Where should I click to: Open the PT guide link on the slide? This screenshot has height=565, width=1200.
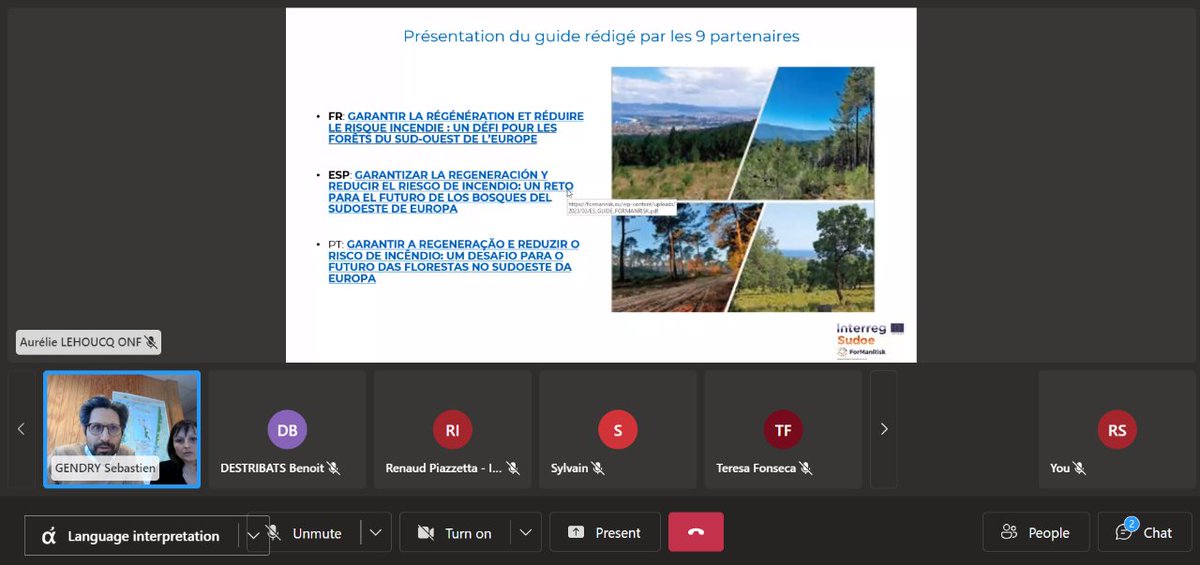pyautogui.click(x=454, y=261)
